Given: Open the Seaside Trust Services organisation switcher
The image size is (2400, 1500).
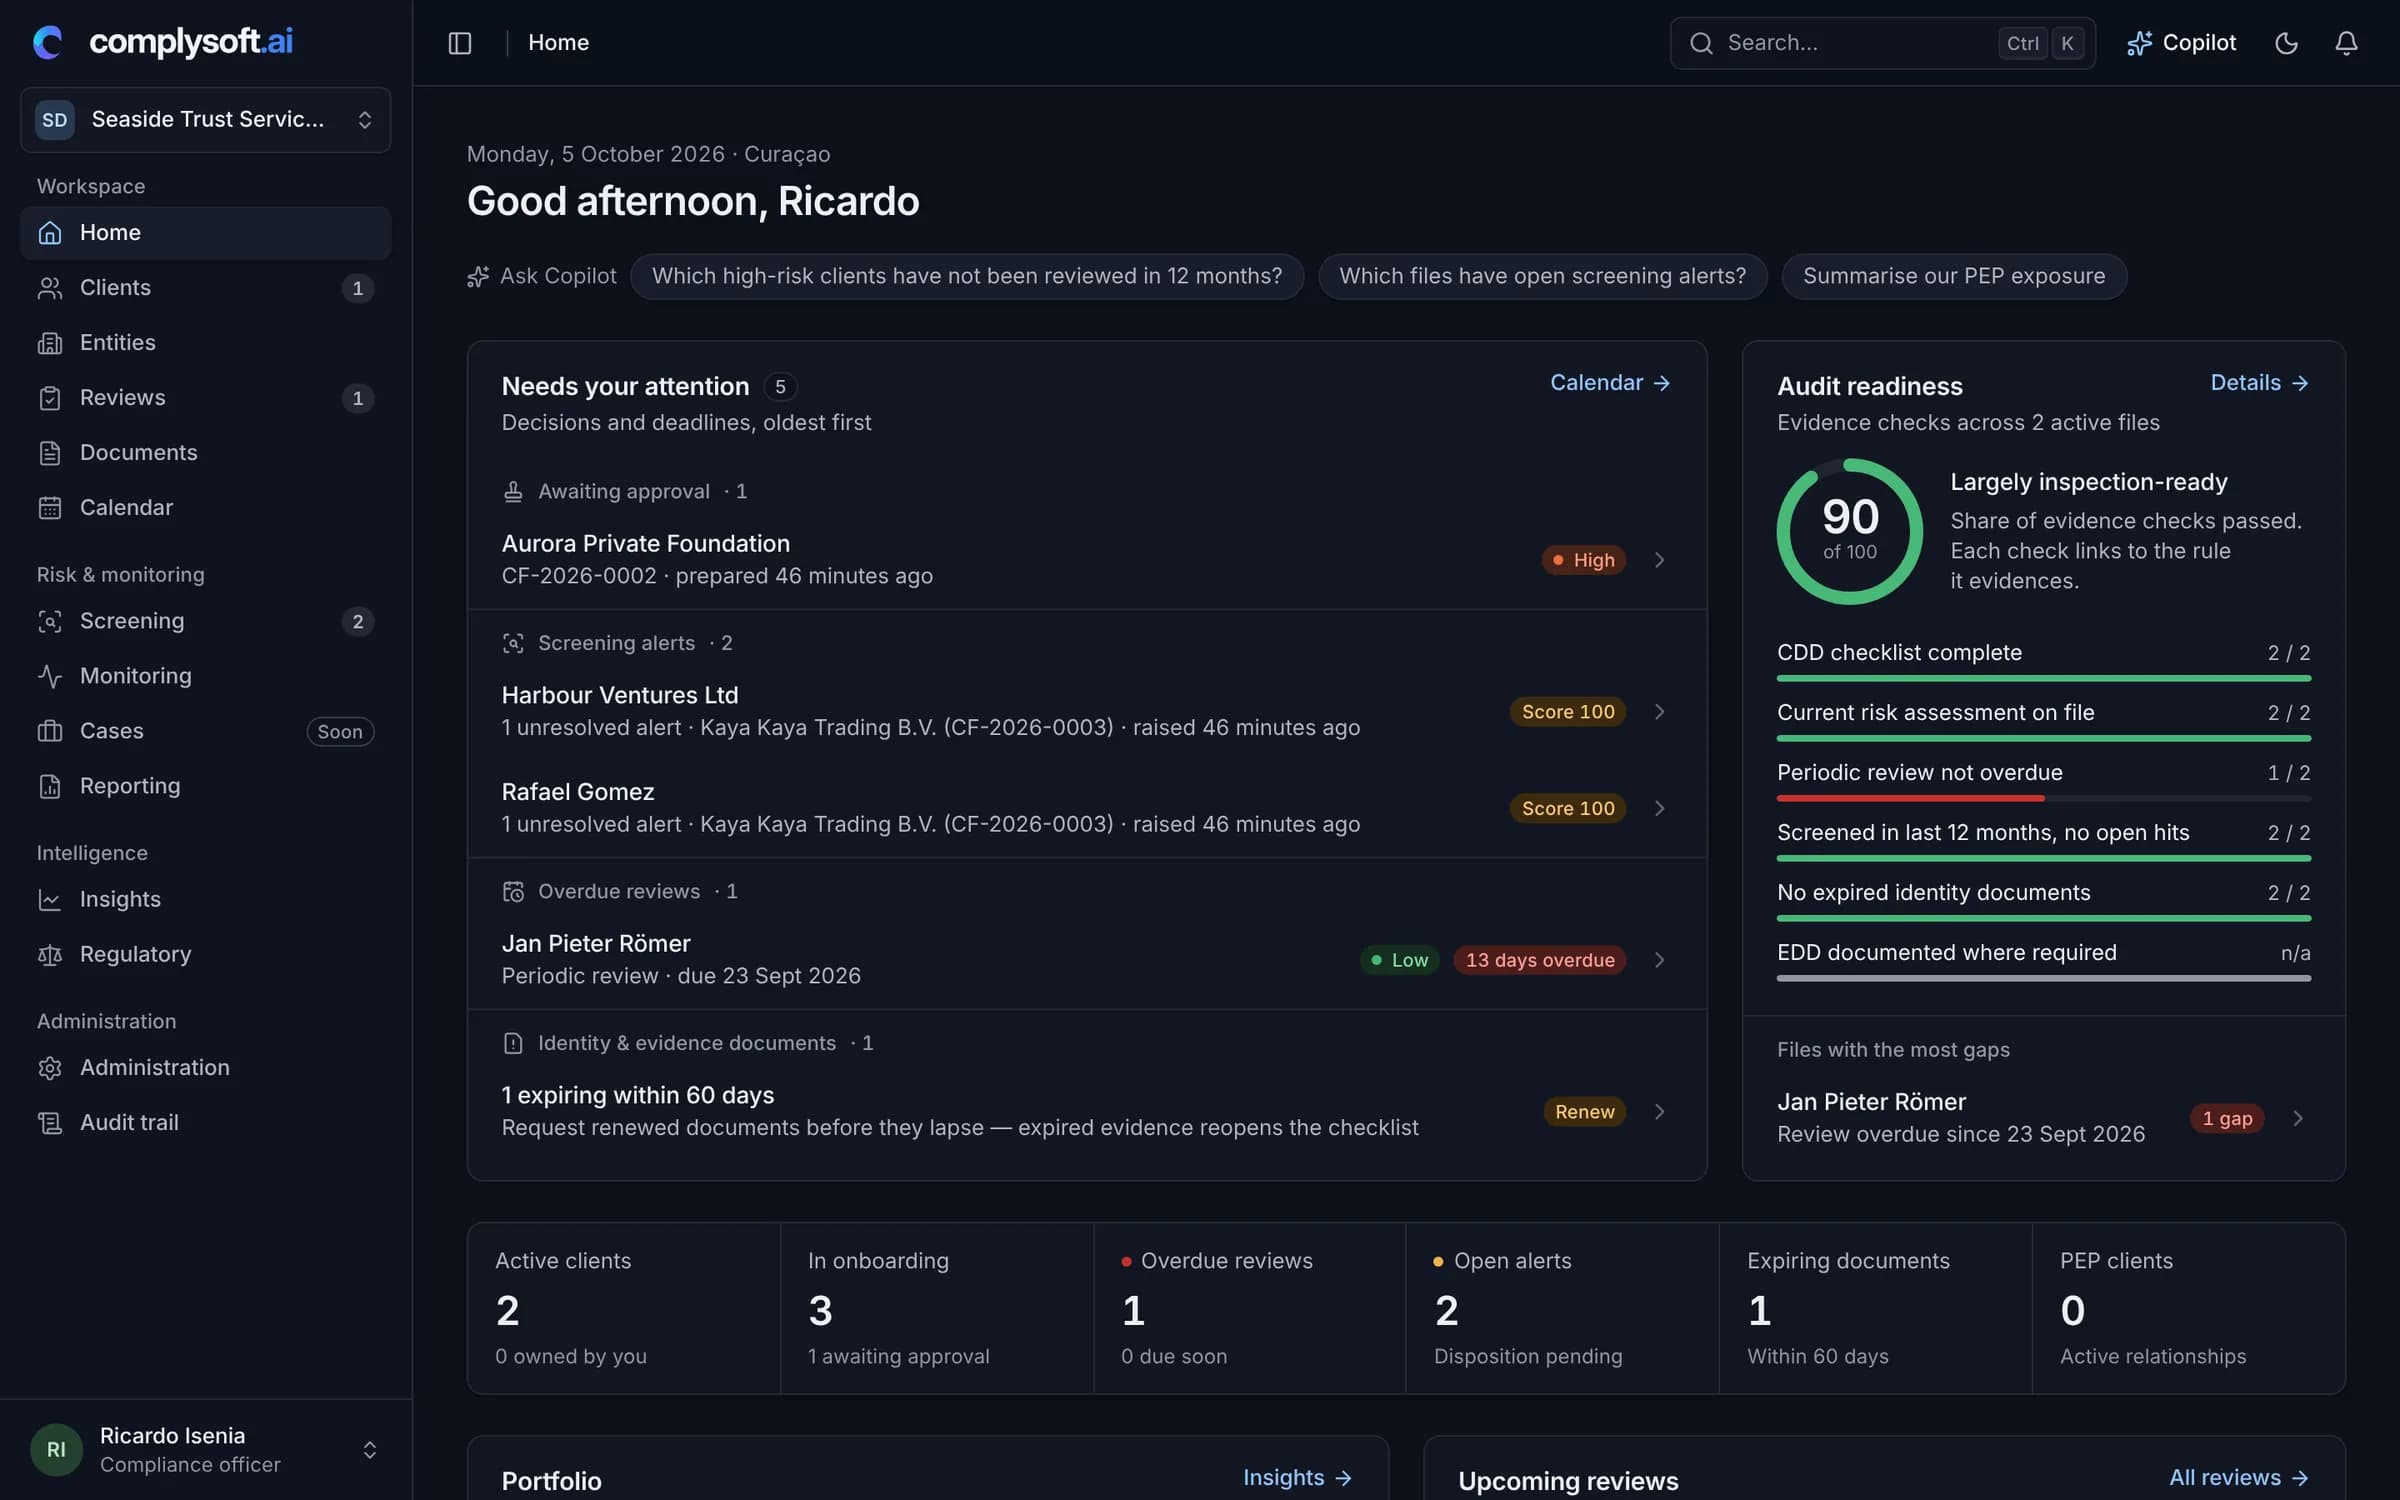Looking at the screenshot, I should pos(205,120).
